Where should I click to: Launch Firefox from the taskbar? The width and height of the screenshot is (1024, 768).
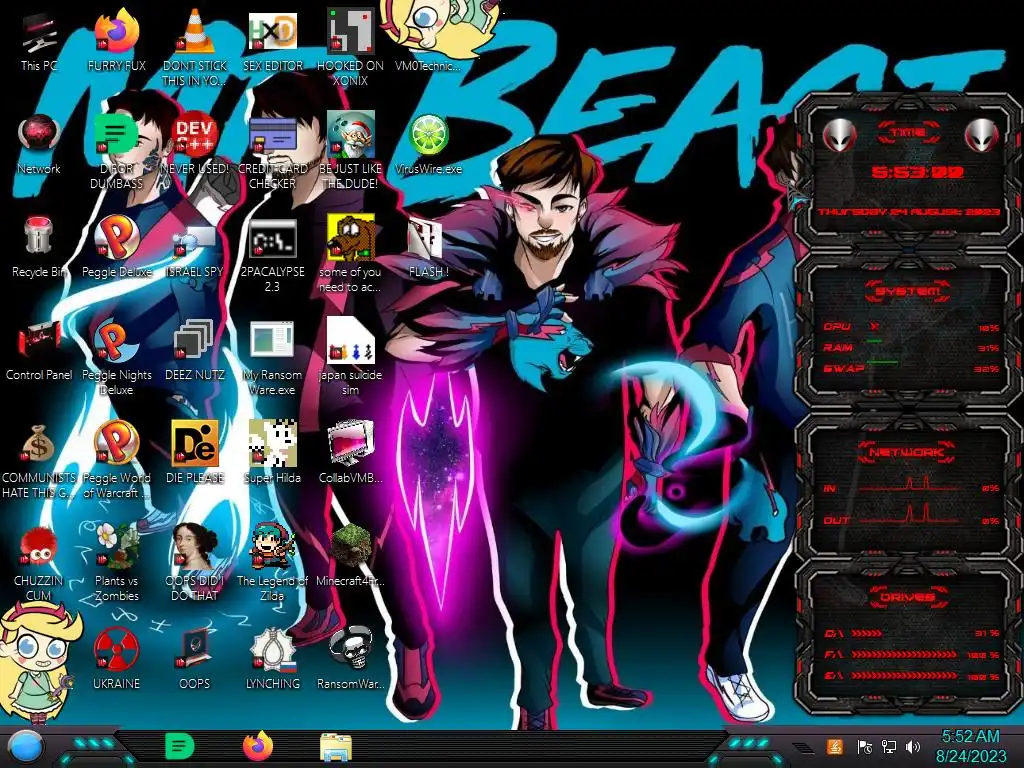tap(259, 746)
